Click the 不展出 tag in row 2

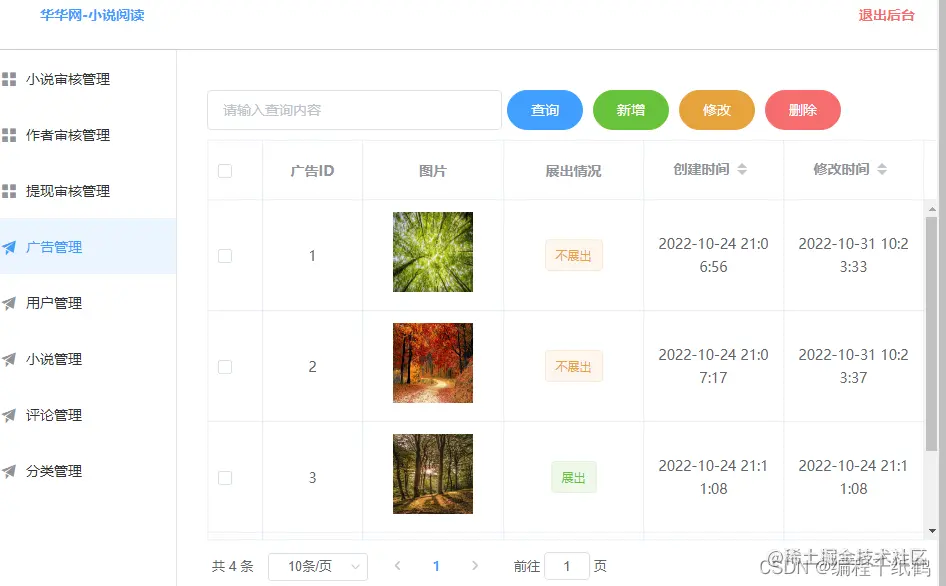(x=574, y=366)
